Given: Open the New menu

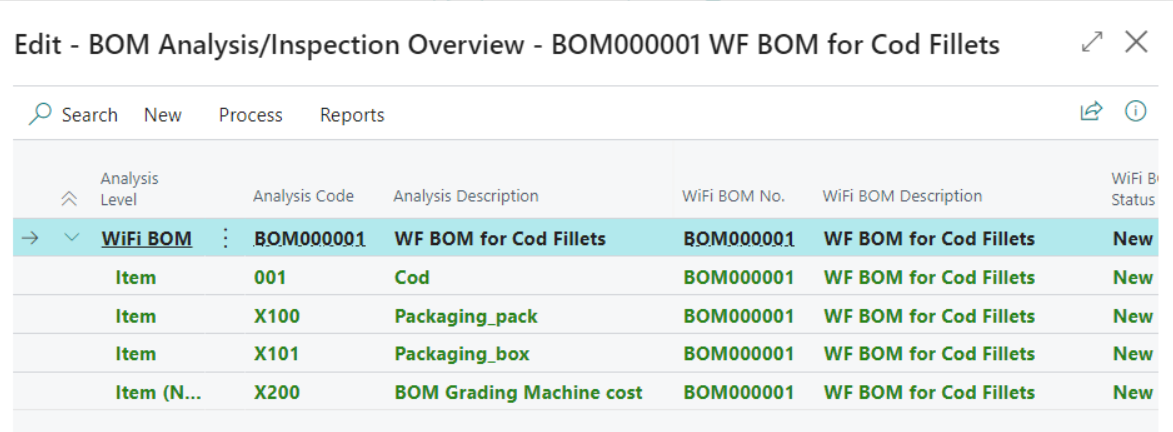Looking at the screenshot, I should coord(162,115).
